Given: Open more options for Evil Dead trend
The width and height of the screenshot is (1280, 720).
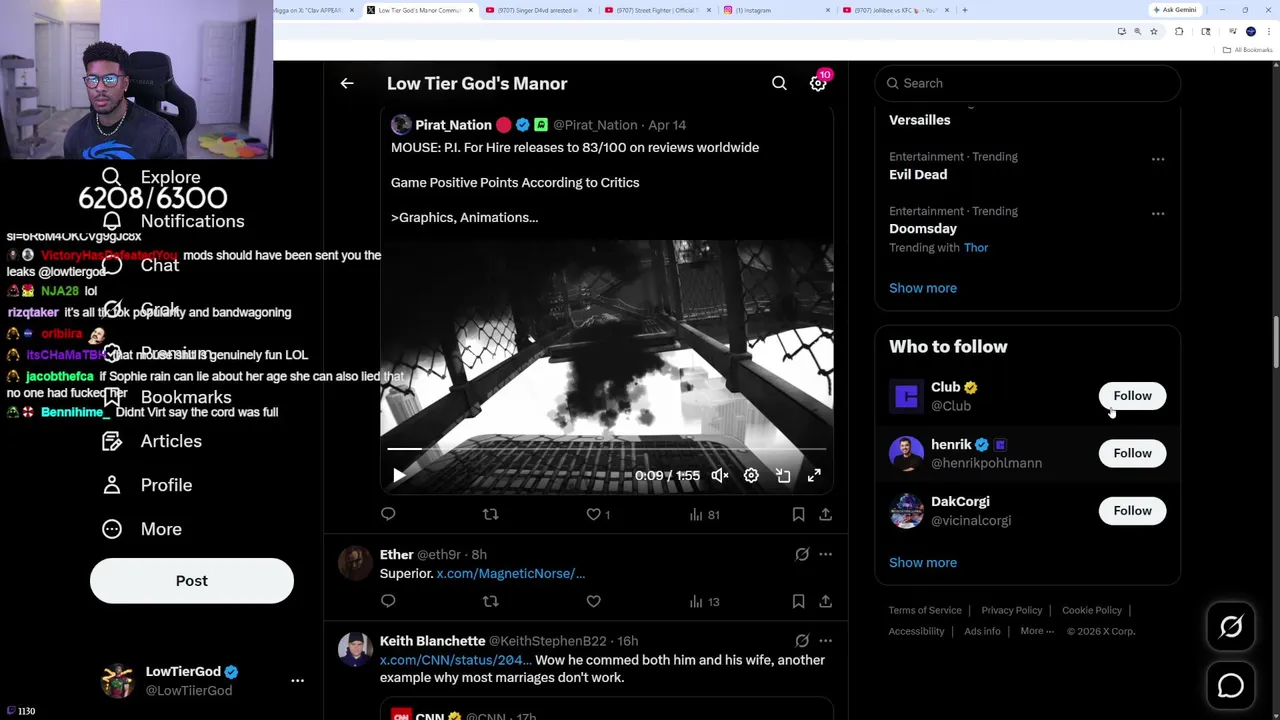Looking at the screenshot, I should [1158, 159].
